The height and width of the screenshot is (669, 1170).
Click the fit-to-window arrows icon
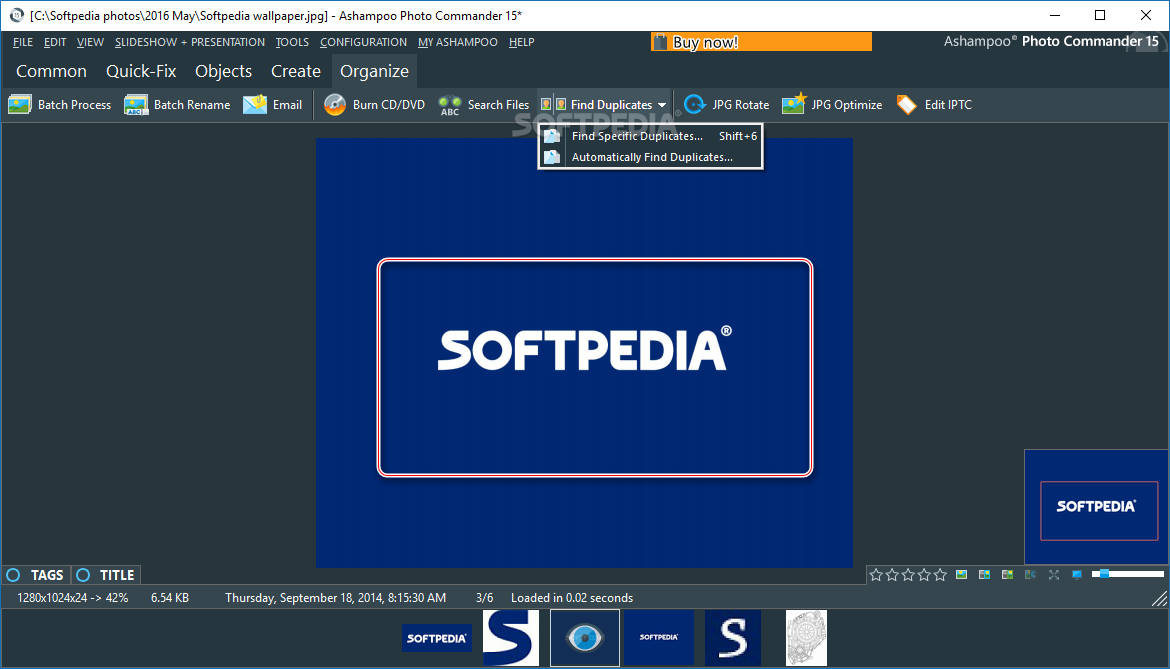[x=1054, y=574]
